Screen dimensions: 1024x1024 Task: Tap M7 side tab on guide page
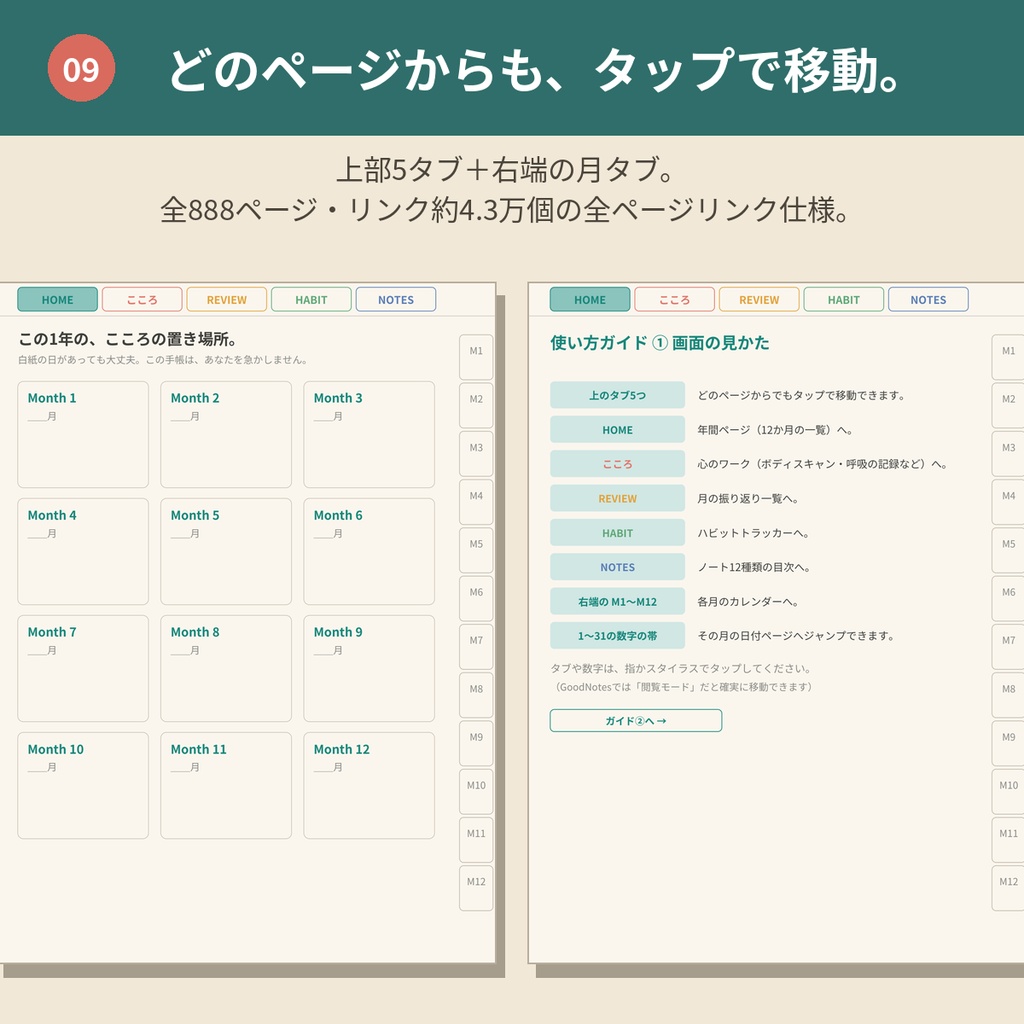[x=1008, y=647]
